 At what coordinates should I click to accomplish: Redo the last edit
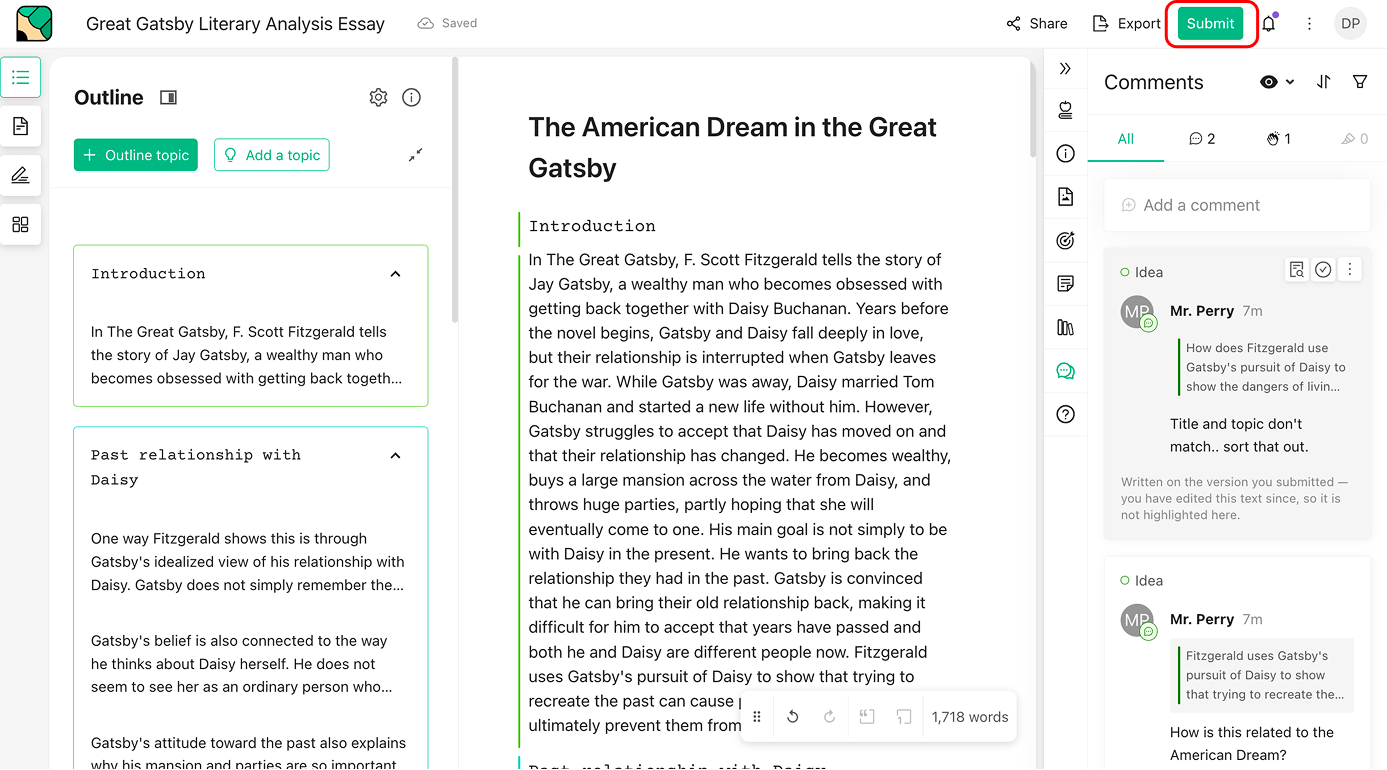point(829,716)
